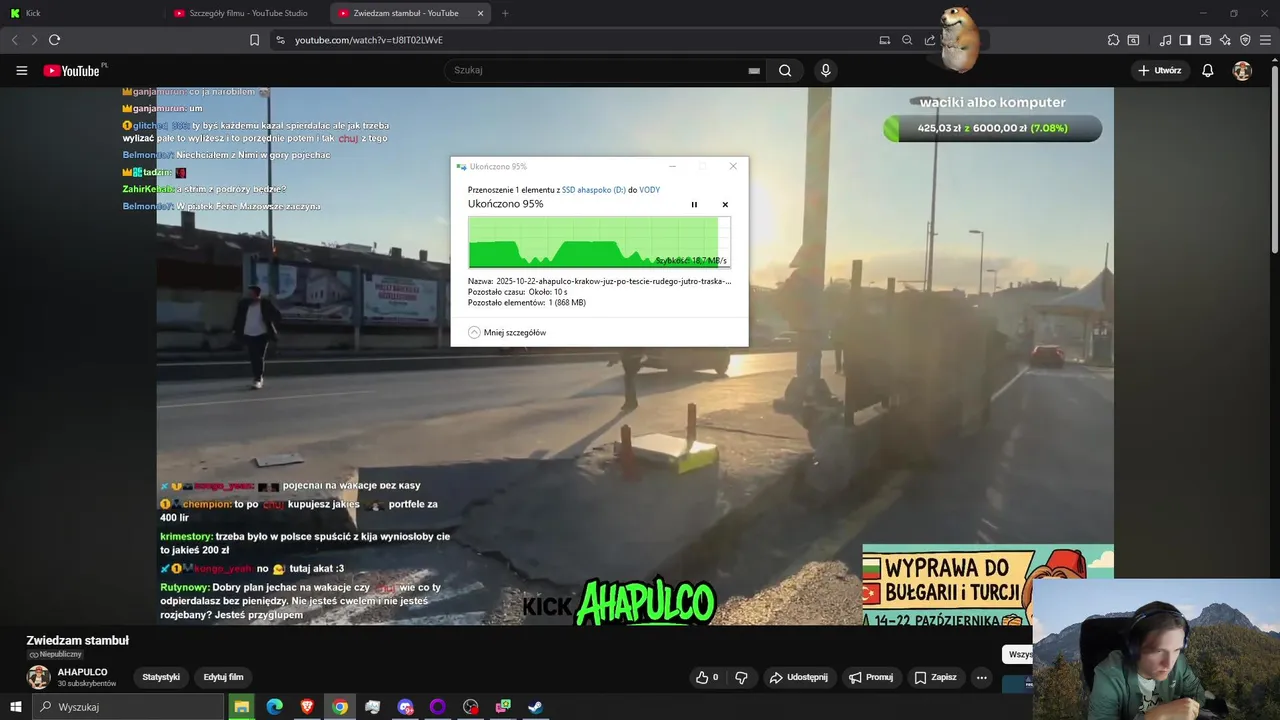
Task: Bookmark this page icon in address bar
Action: (254, 40)
